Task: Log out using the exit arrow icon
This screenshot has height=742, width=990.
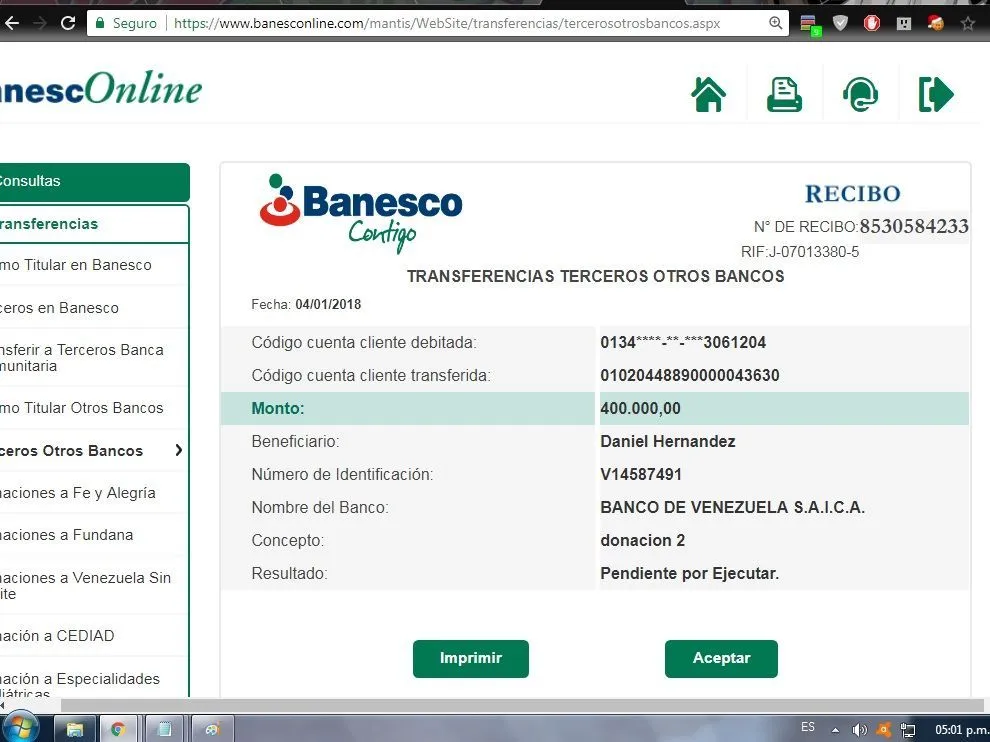Action: pyautogui.click(x=936, y=95)
